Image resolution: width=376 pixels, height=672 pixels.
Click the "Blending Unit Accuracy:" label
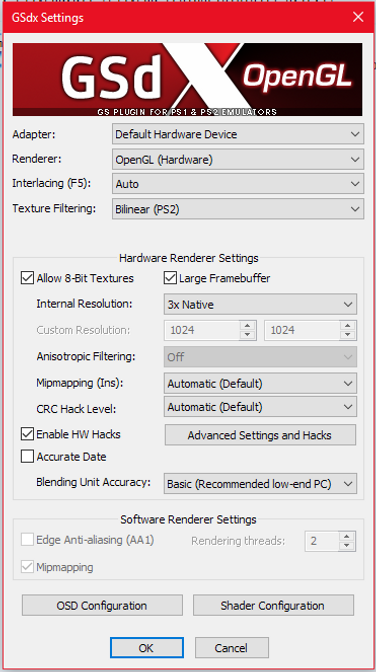[93, 482]
